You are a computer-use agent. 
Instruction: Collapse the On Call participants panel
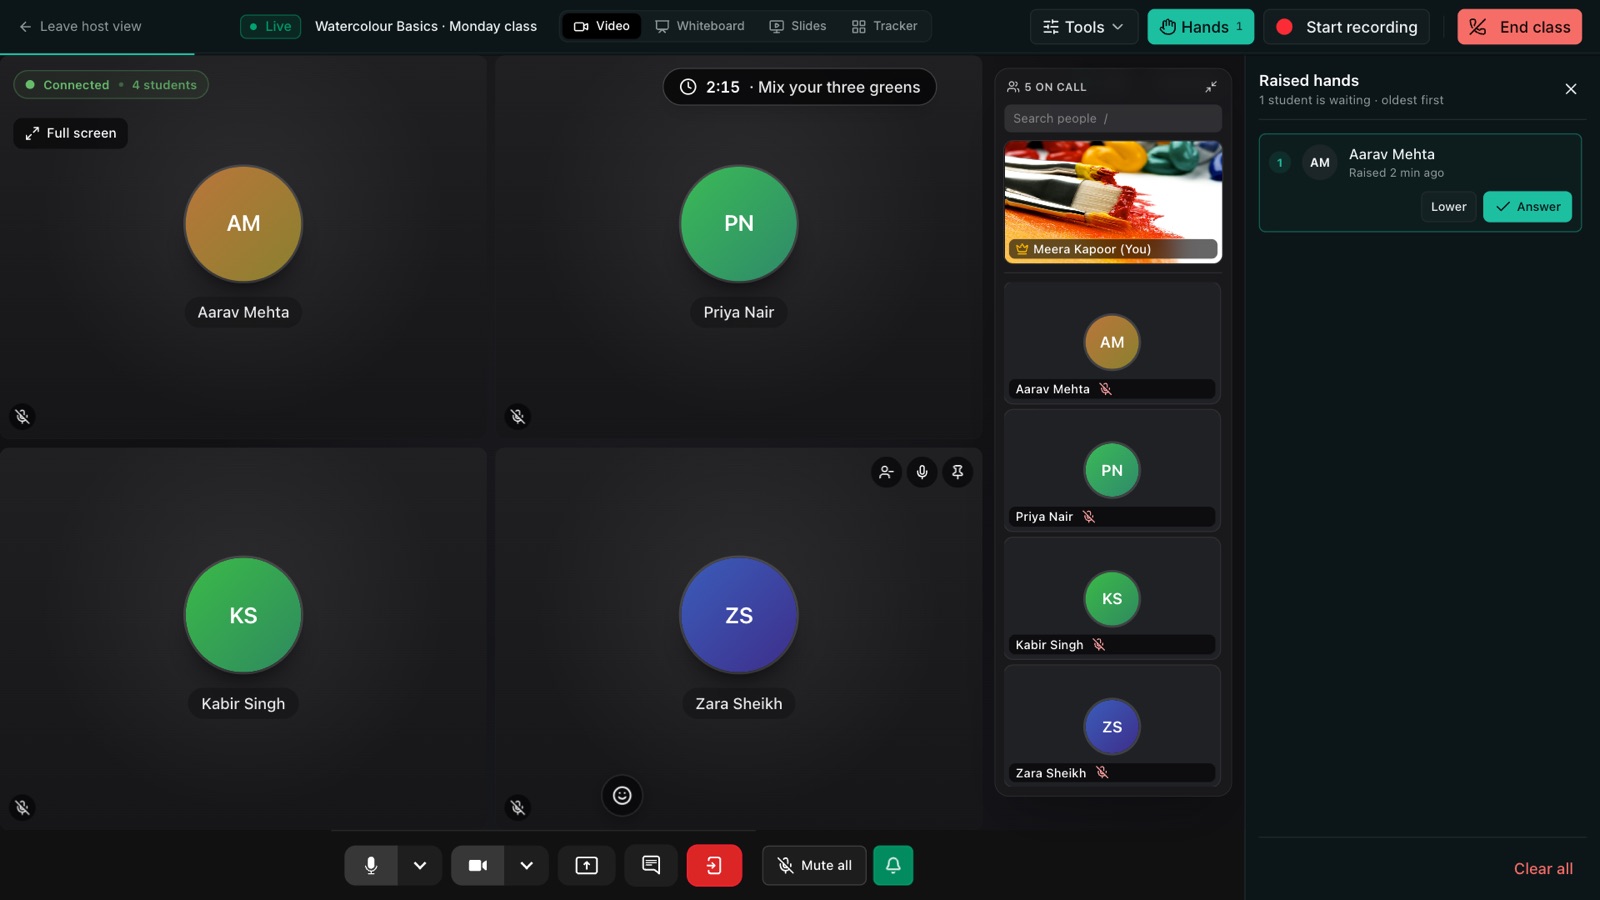[x=1211, y=87]
